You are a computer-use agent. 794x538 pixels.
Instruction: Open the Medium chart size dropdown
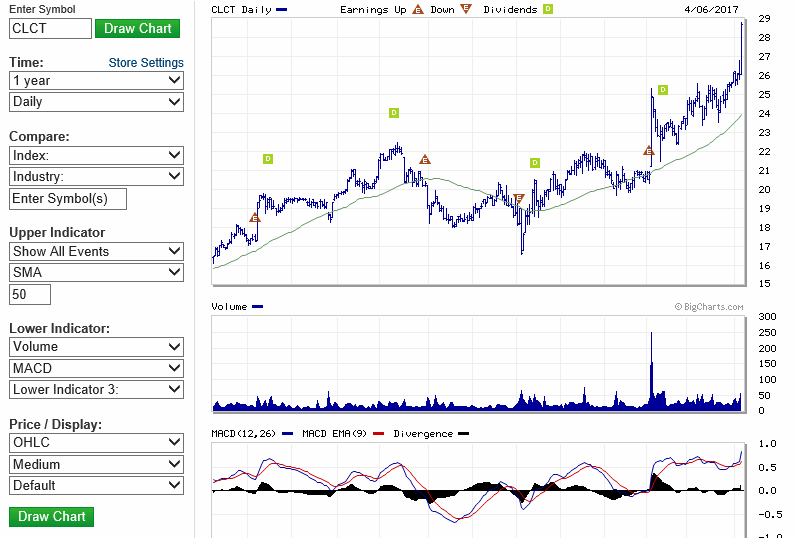tap(96, 464)
